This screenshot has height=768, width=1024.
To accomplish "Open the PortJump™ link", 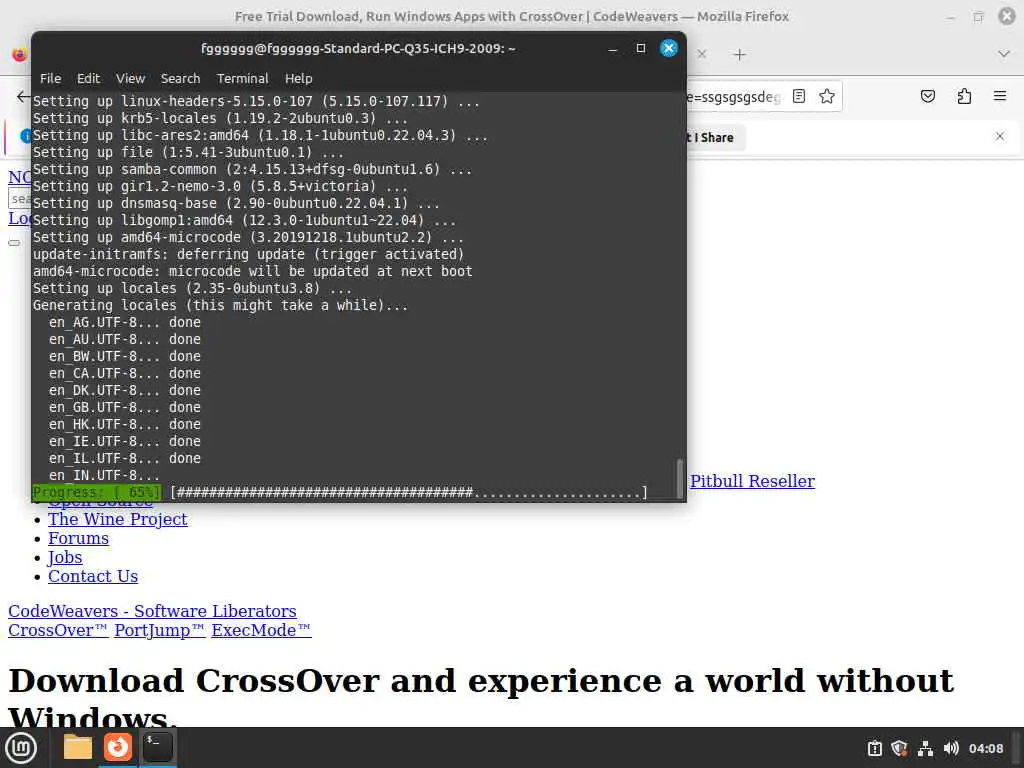I will (x=159, y=630).
